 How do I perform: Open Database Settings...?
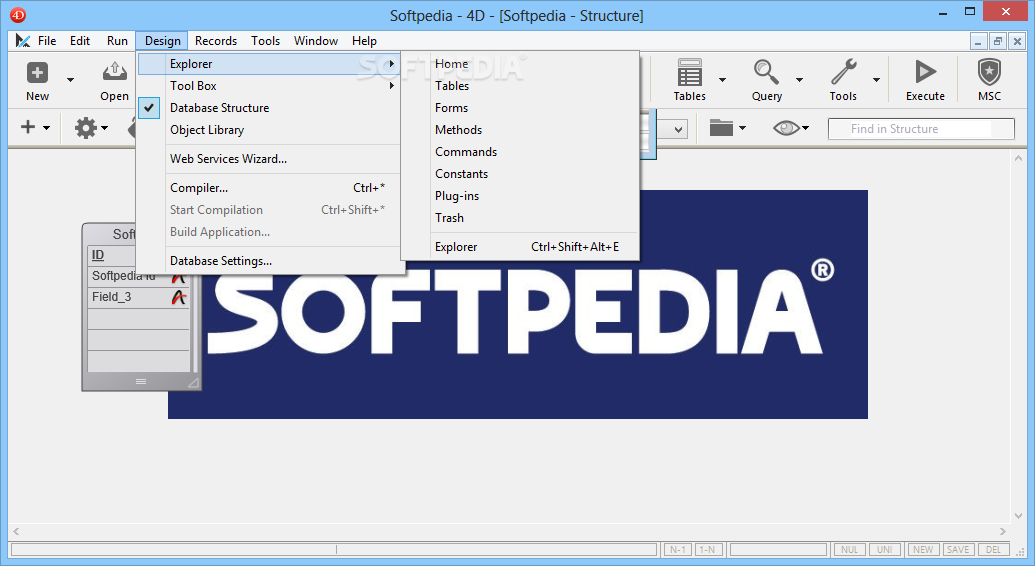point(269,261)
